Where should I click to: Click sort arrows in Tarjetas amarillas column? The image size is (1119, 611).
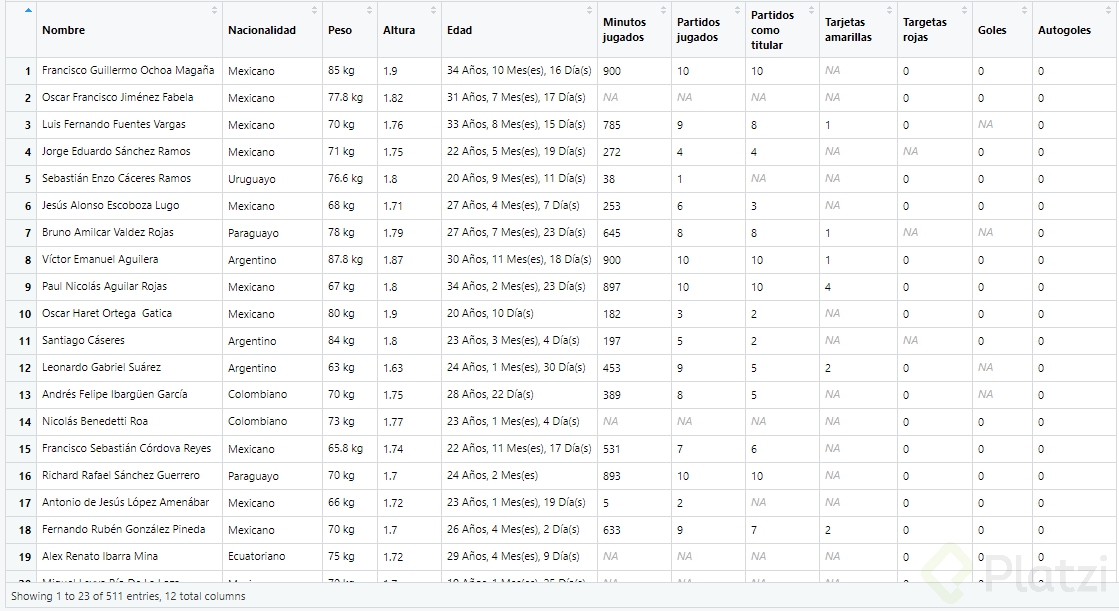tap(889, 10)
